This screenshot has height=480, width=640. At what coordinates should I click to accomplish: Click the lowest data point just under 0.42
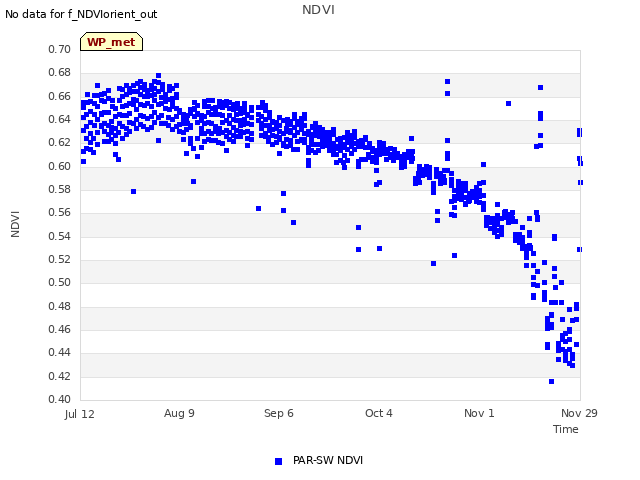(x=551, y=382)
